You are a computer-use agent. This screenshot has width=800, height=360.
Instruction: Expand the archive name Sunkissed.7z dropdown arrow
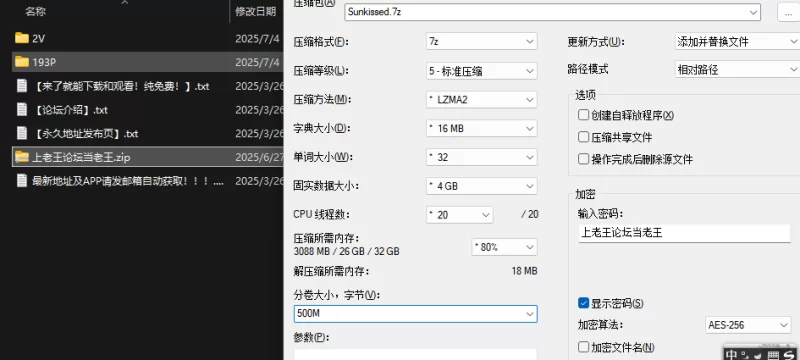(753, 12)
